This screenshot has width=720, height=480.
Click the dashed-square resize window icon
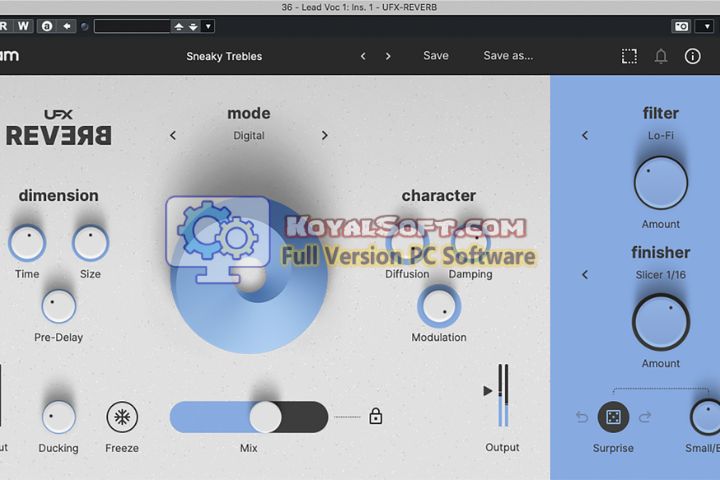click(629, 56)
